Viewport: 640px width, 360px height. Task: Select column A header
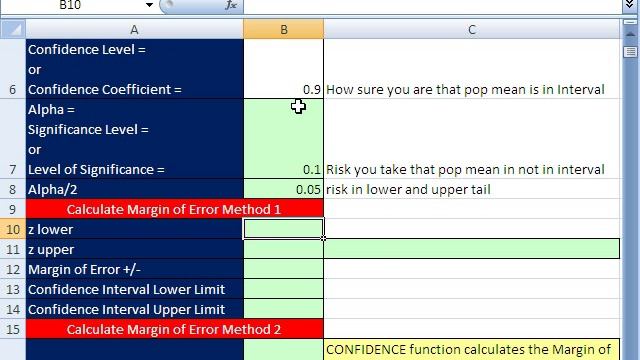click(134, 29)
